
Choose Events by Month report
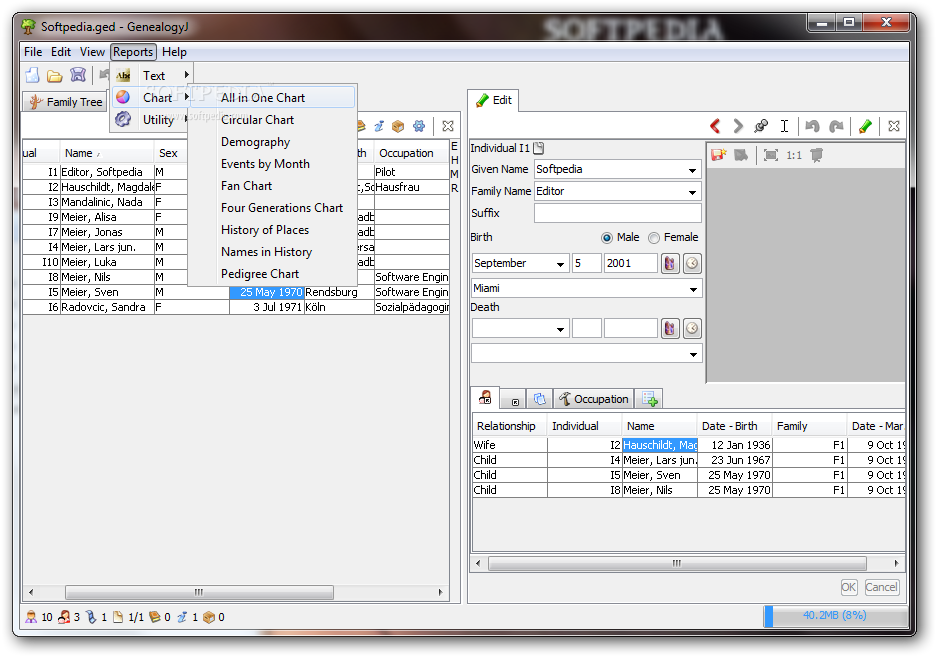[272, 164]
